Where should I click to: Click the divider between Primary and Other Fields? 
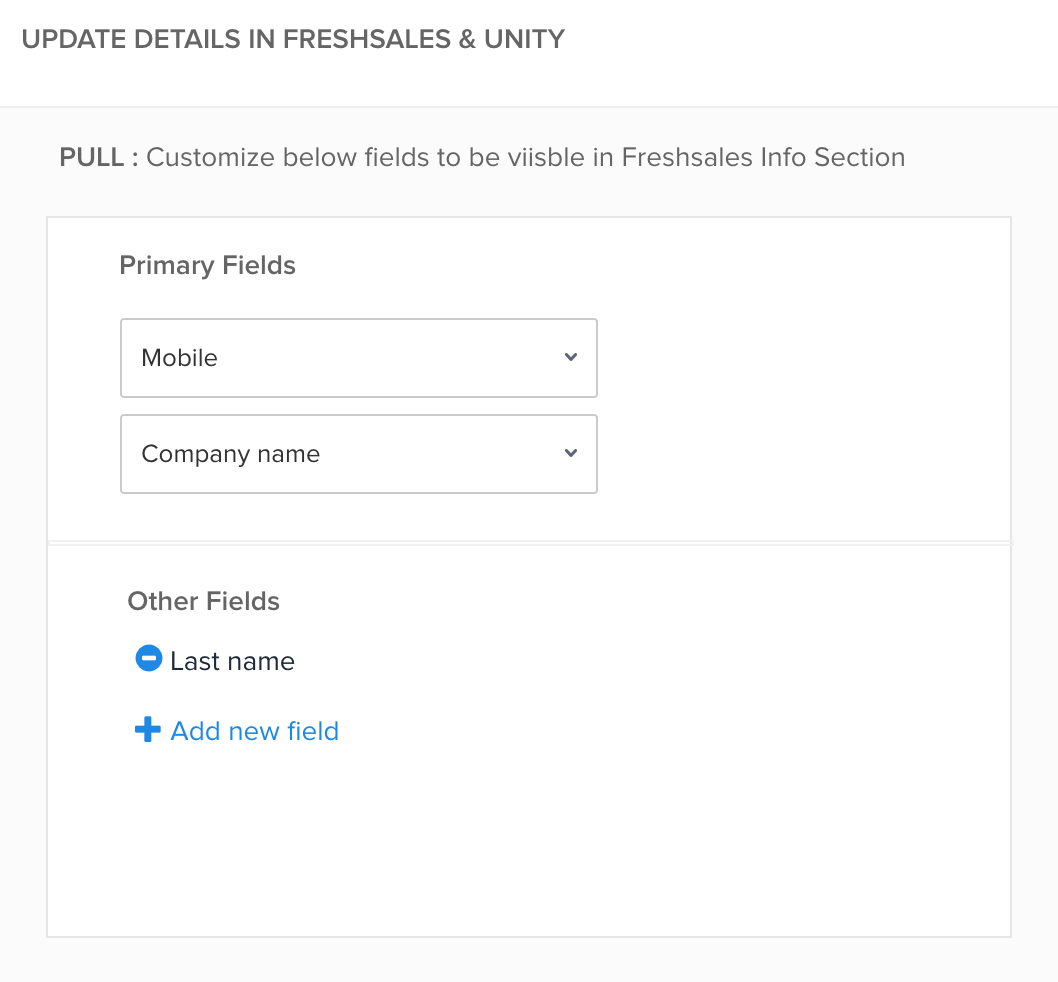click(x=529, y=543)
